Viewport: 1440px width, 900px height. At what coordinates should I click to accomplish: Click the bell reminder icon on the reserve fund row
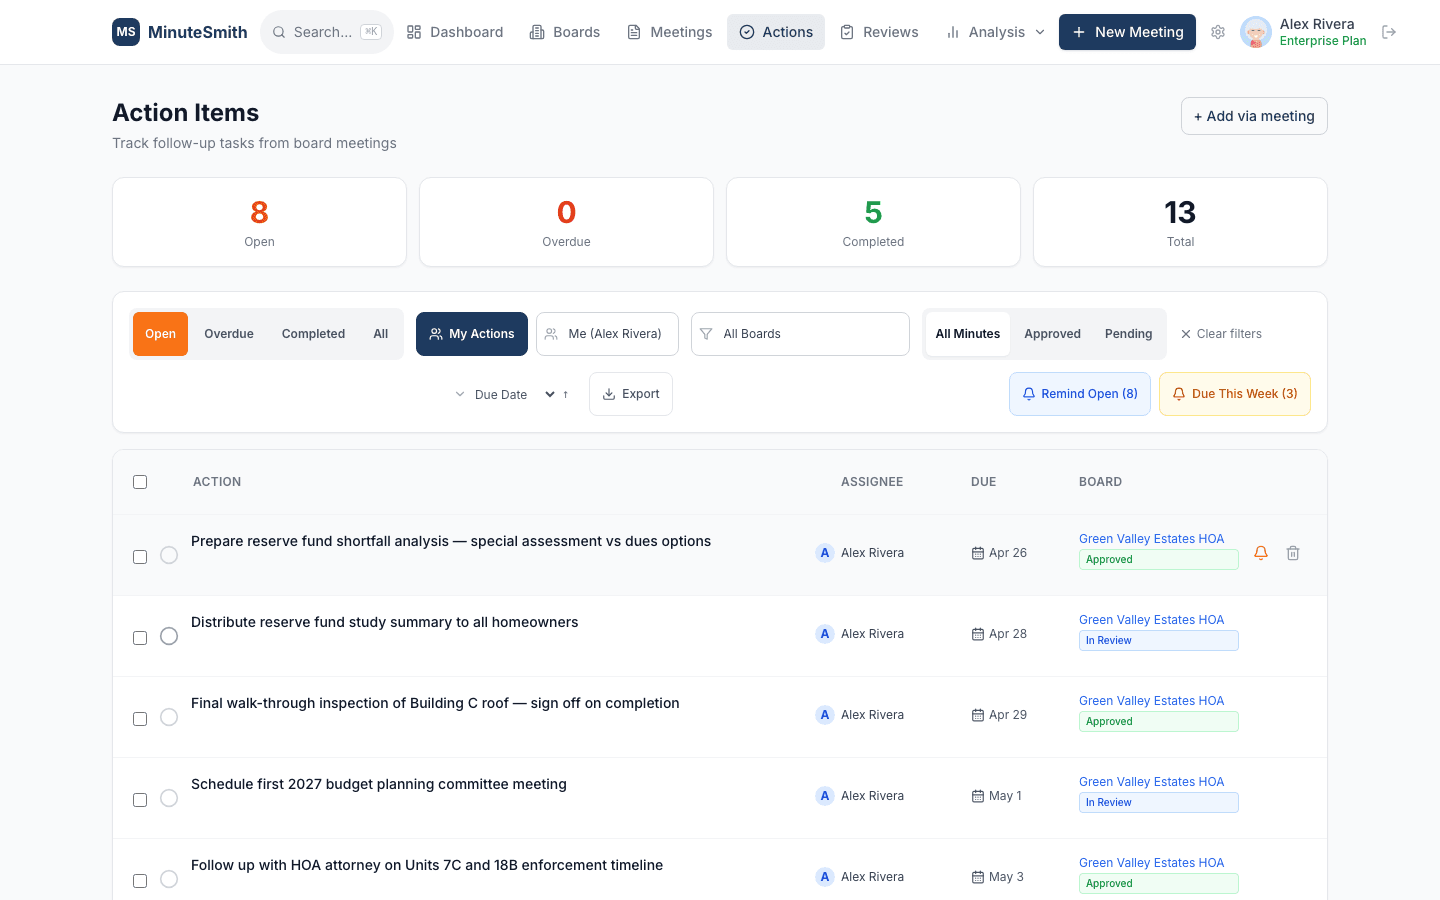[x=1260, y=552]
